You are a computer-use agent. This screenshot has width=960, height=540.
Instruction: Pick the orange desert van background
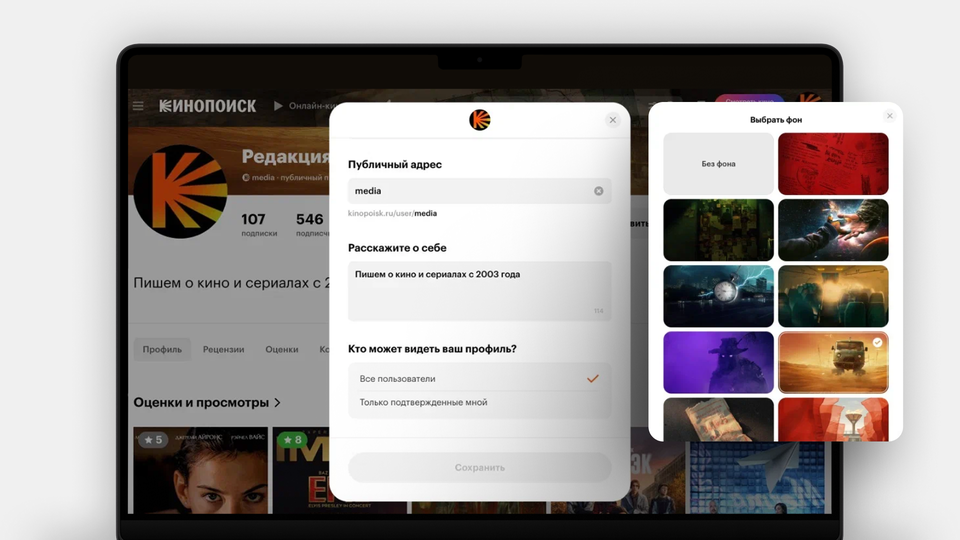[833, 362]
